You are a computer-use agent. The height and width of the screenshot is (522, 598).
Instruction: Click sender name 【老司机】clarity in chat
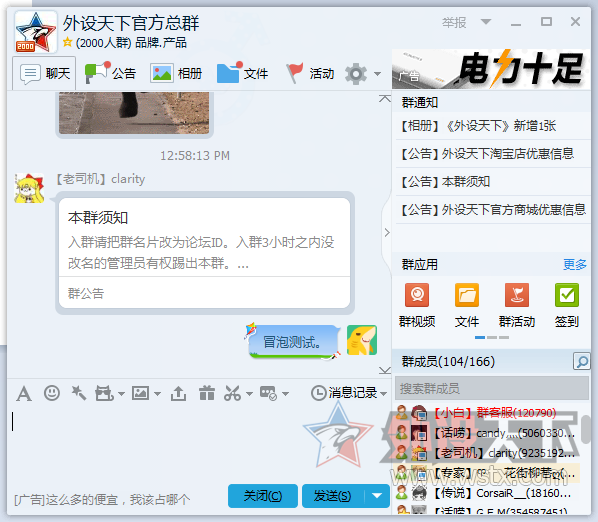pos(101,178)
